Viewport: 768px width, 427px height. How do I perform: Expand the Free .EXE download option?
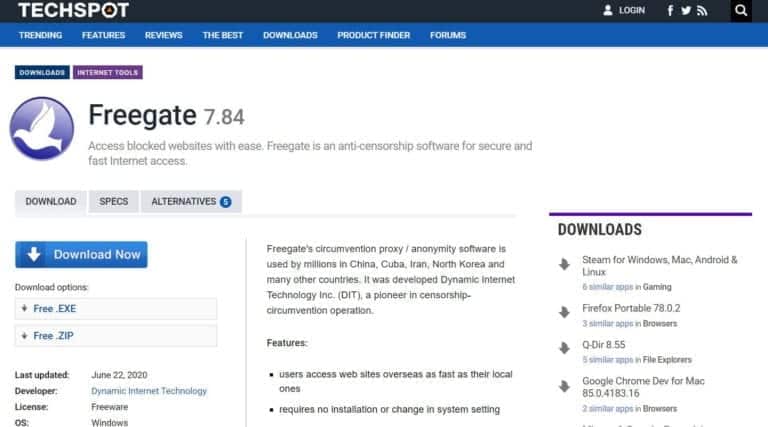pyautogui.click(x=115, y=309)
